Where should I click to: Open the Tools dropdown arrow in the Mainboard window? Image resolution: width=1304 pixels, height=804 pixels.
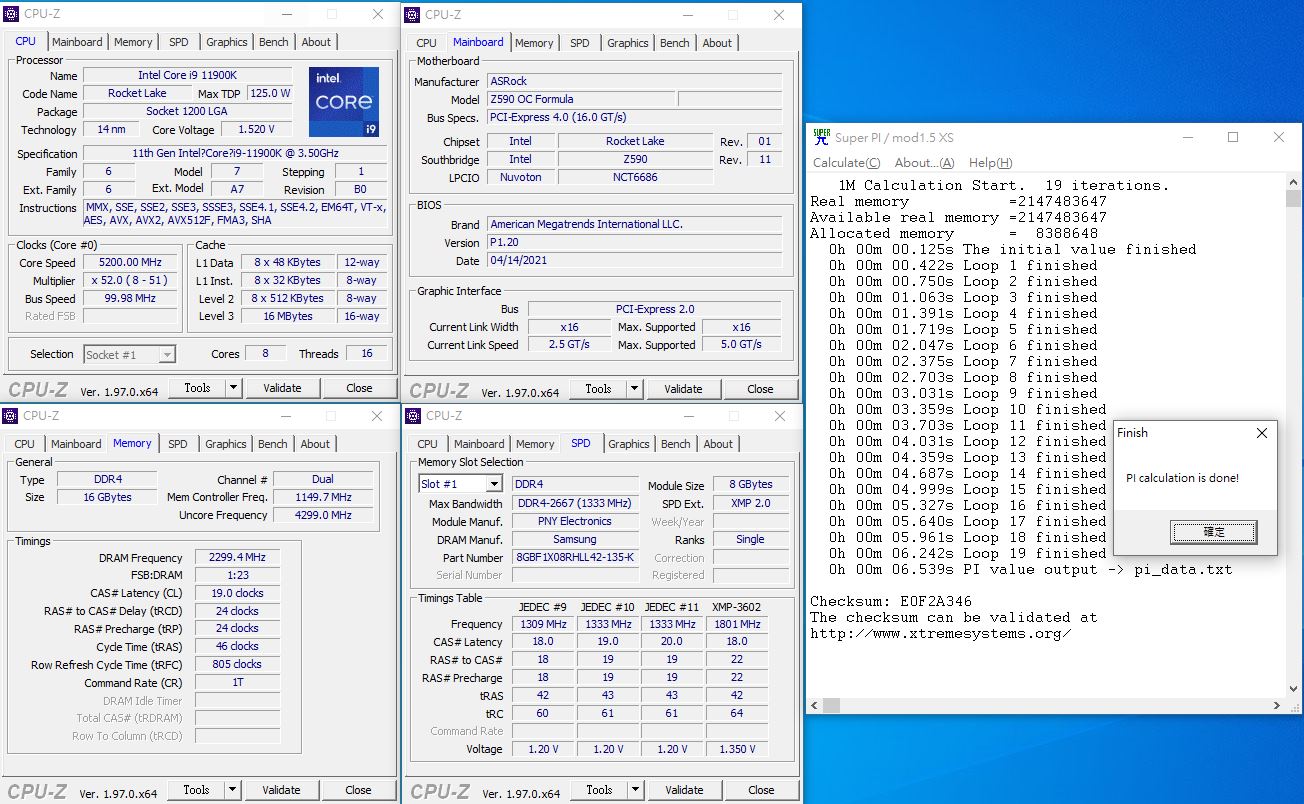(x=634, y=389)
